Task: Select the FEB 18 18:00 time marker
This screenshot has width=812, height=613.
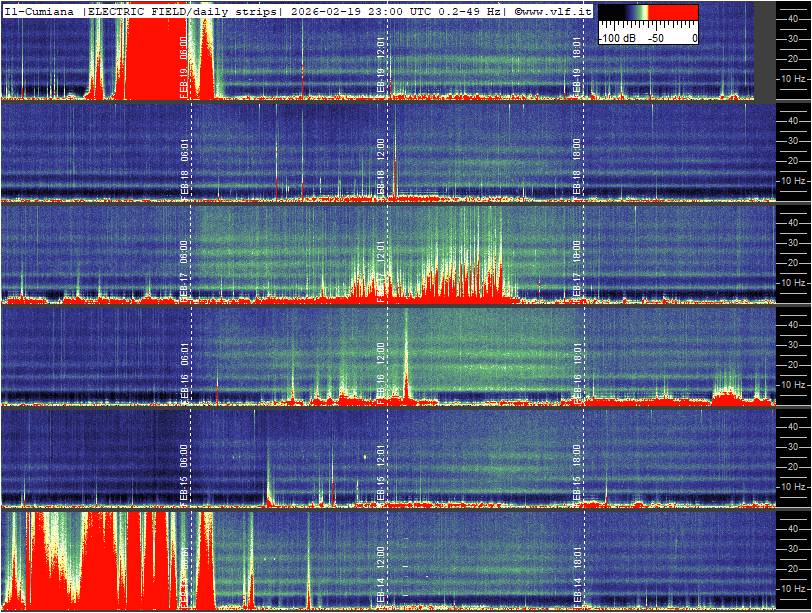Action: (x=577, y=167)
